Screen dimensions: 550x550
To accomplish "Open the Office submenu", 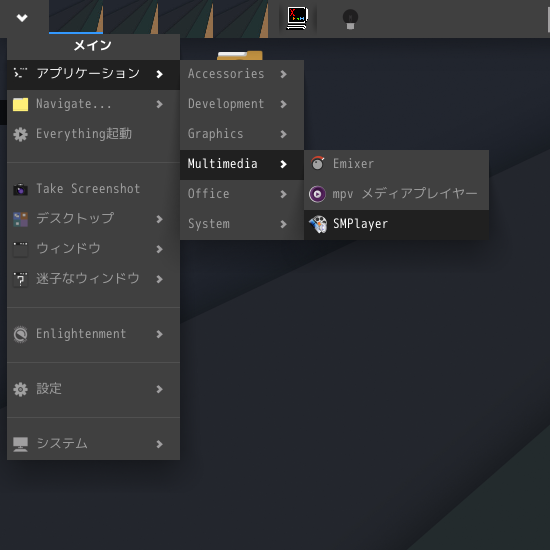I will (x=242, y=194).
